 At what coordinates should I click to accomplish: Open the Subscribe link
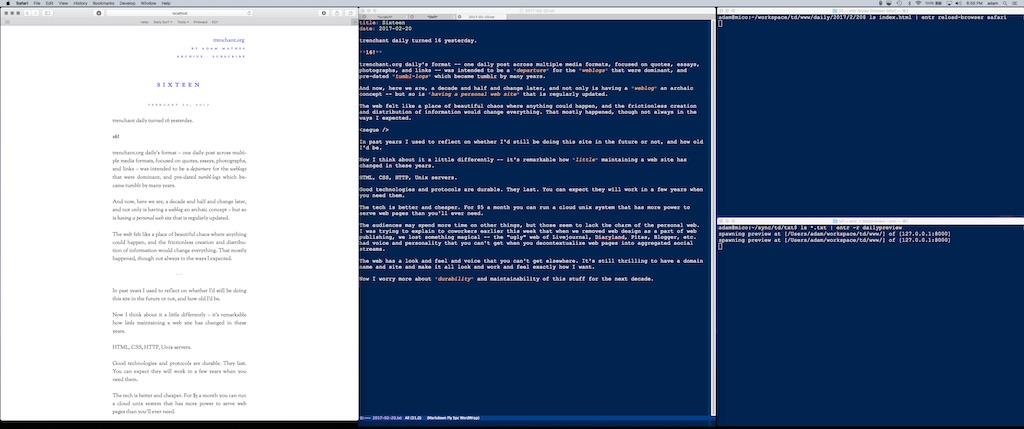click(230, 56)
